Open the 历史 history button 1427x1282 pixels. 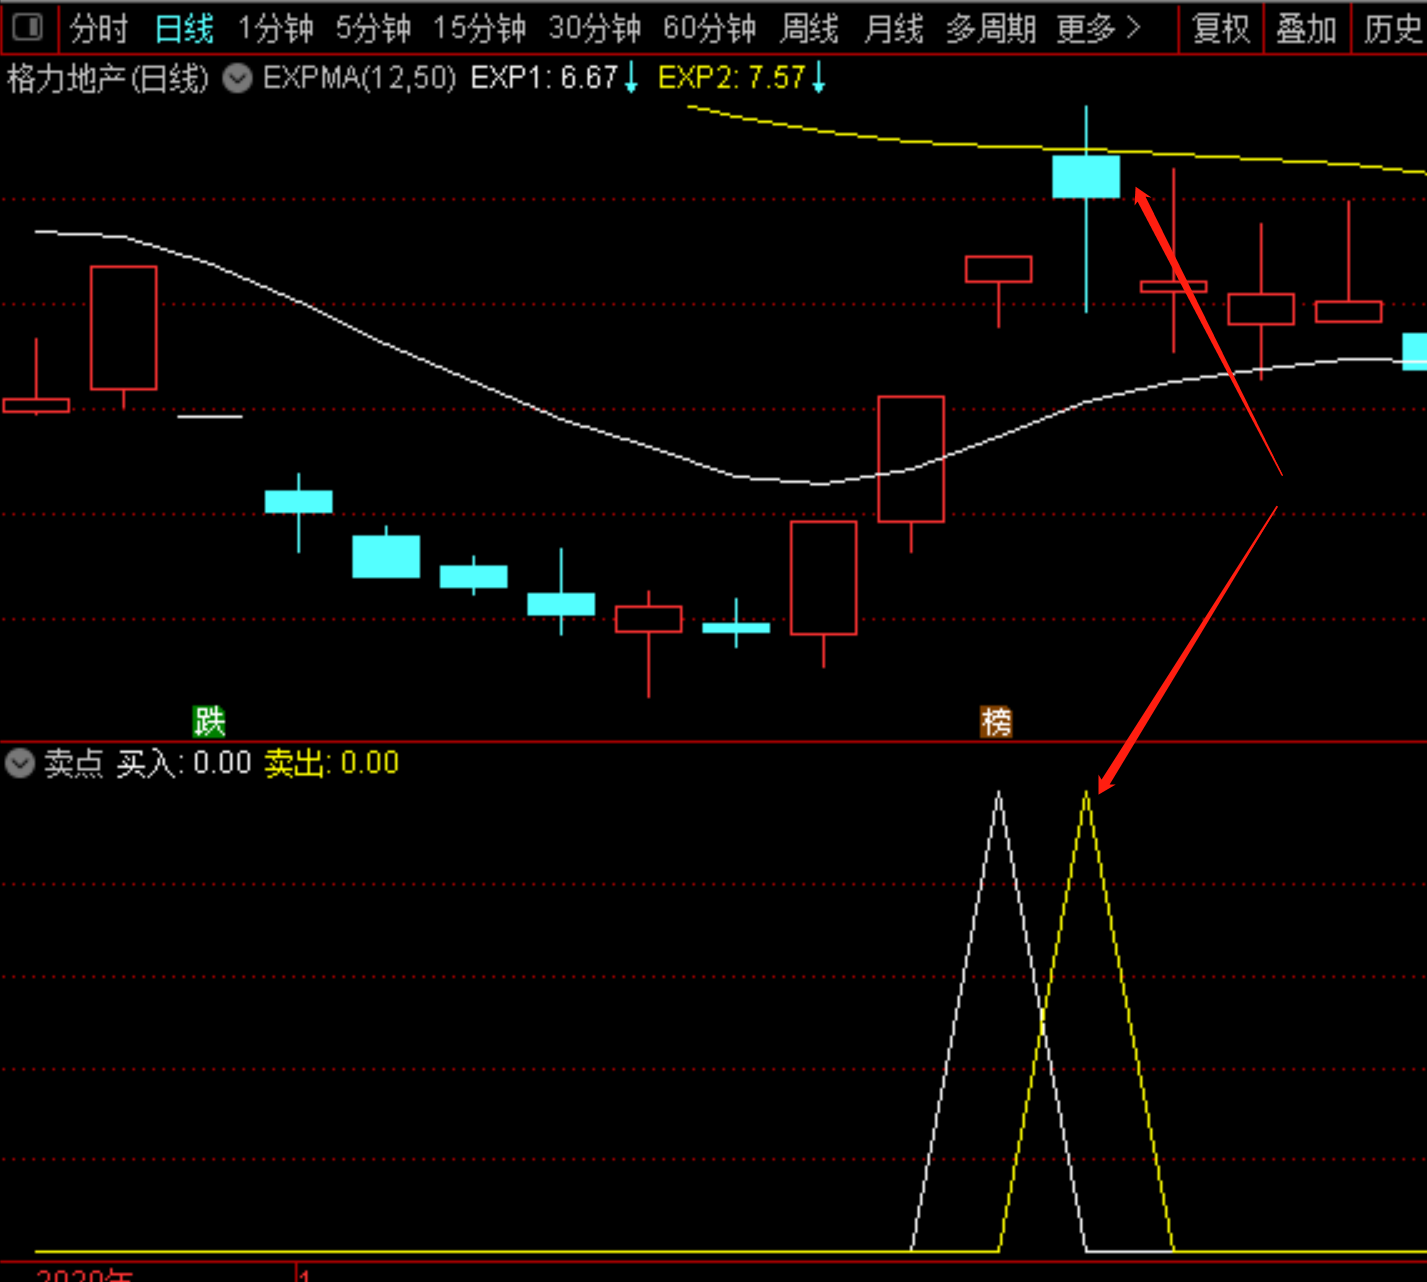(x=1392, y=28)
